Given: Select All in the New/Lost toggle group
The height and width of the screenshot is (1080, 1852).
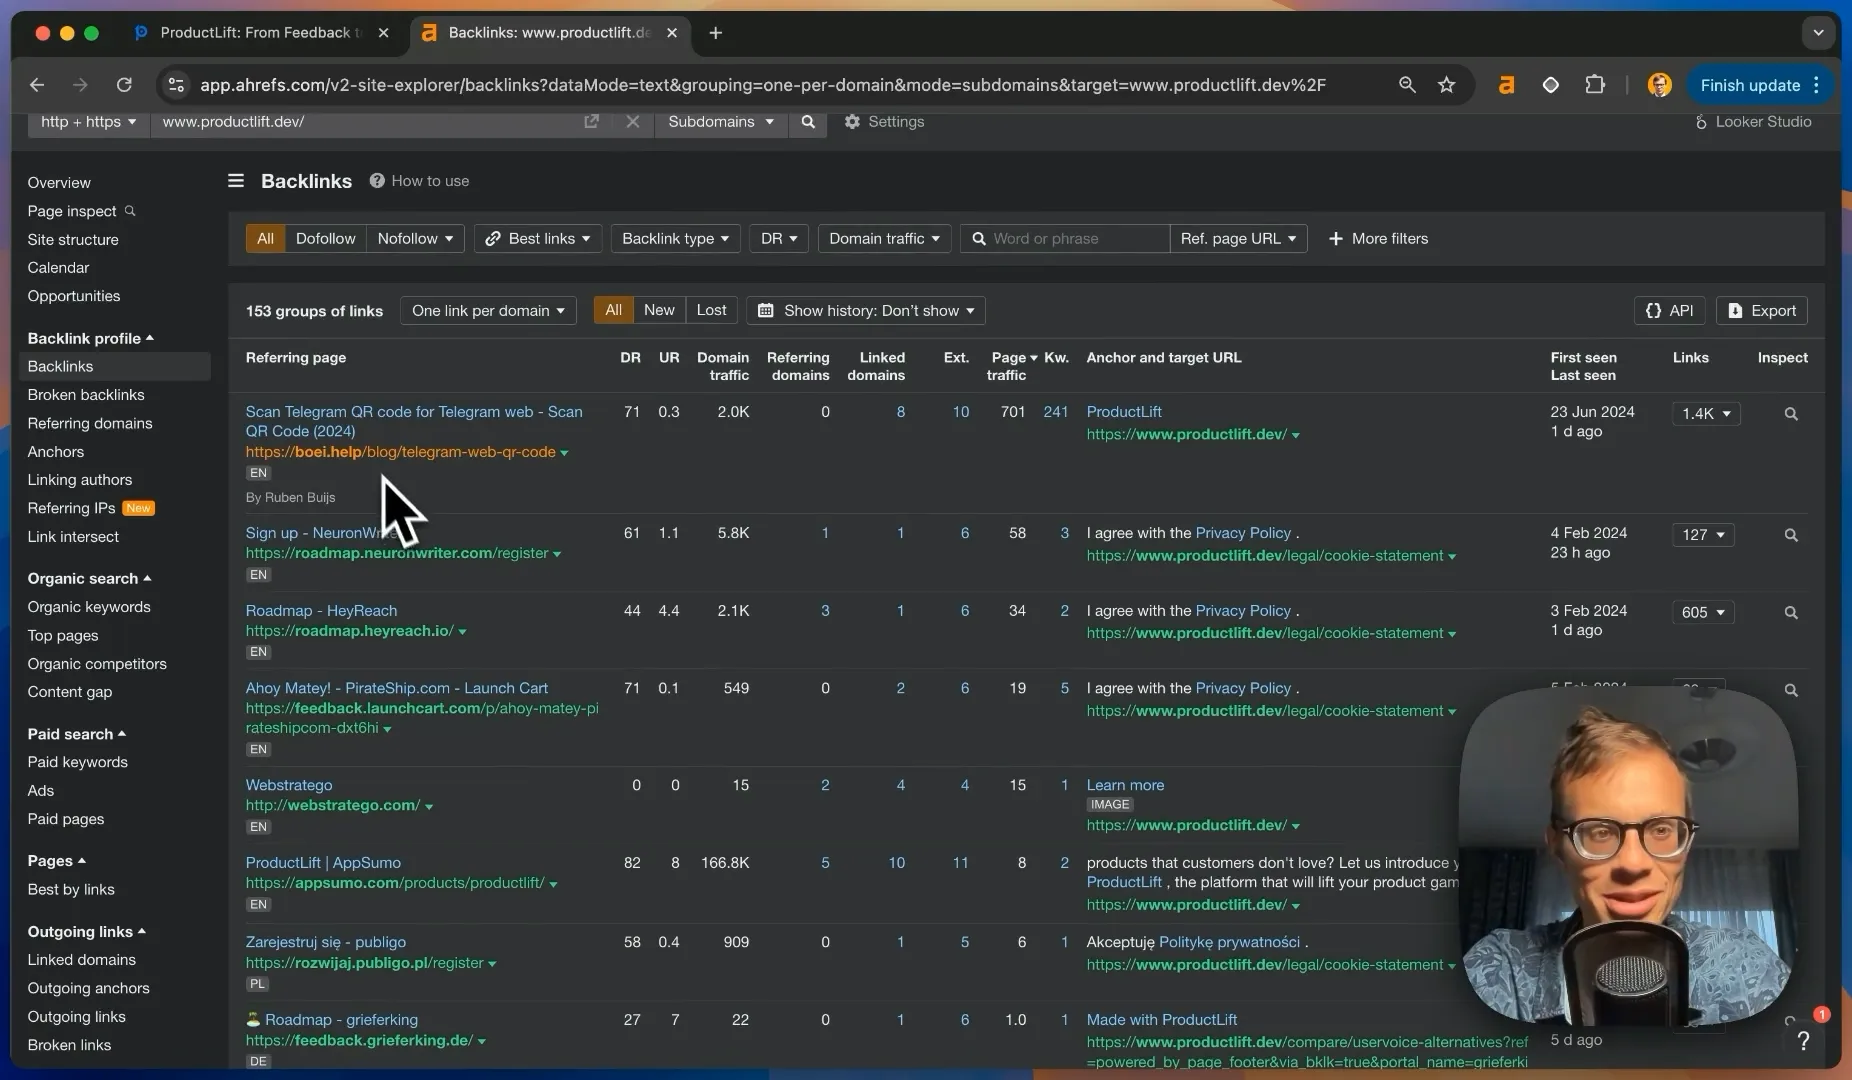Looking at the screenshot, I should [x=613, y=310].
